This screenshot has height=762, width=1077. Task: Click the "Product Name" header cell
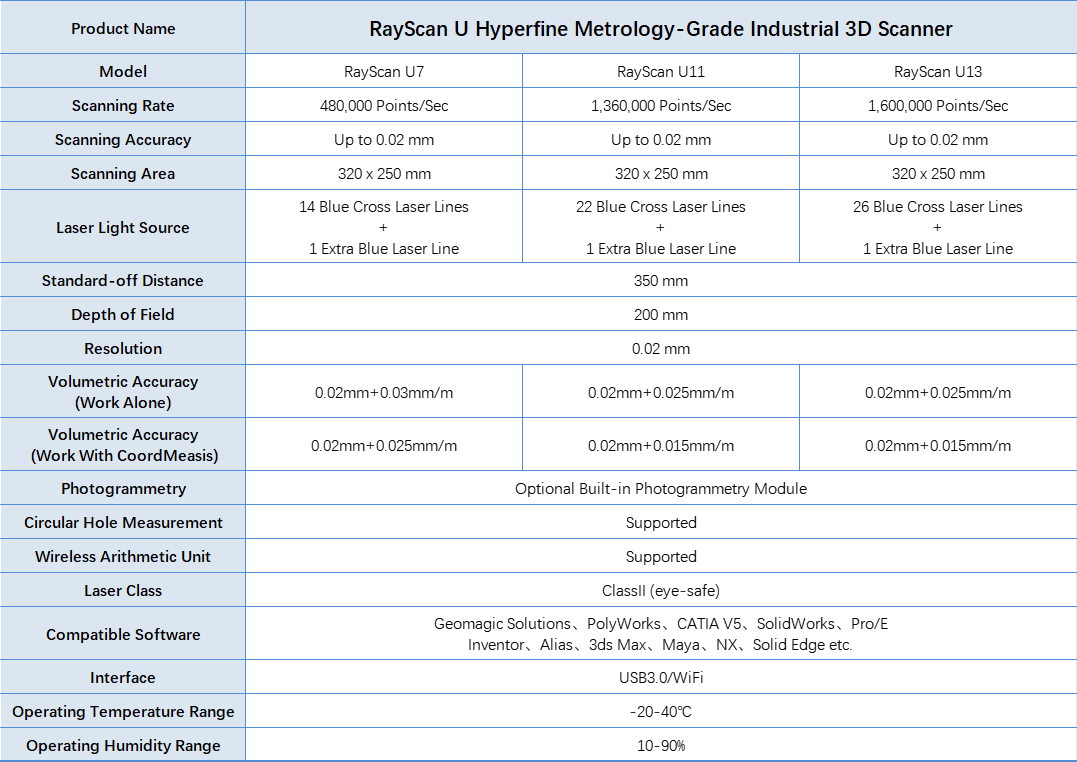(123, 29)
